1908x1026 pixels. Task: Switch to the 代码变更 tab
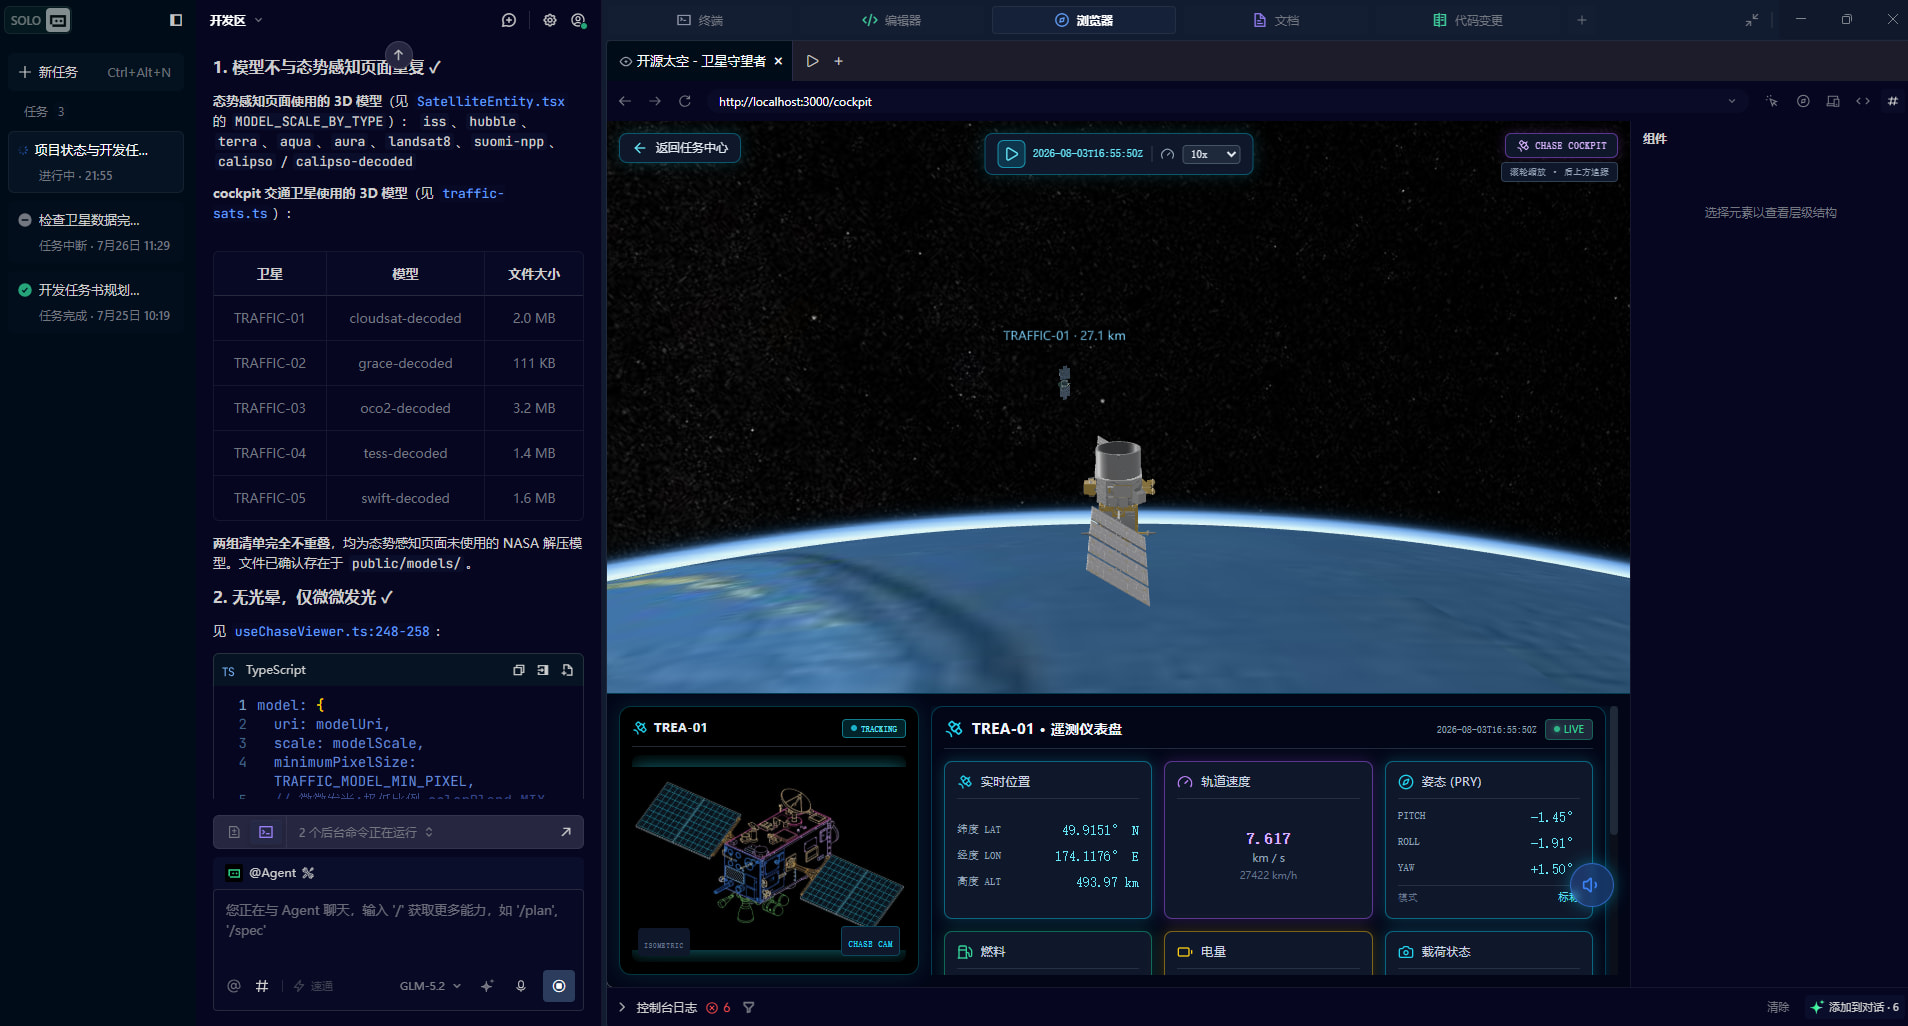click(x=1468, y=20)
